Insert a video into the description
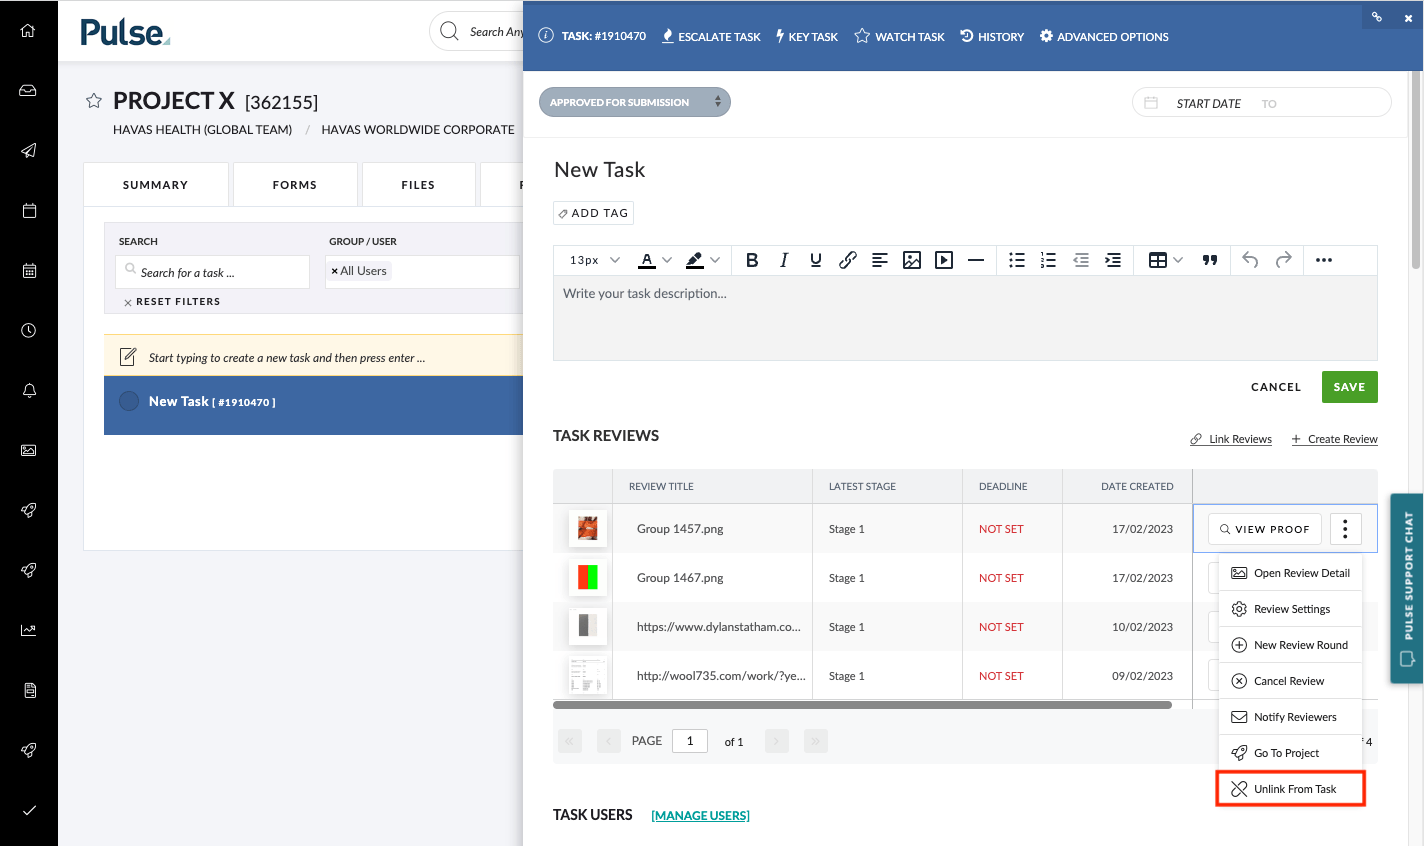The image size is (1424, 846). point(944,260)
